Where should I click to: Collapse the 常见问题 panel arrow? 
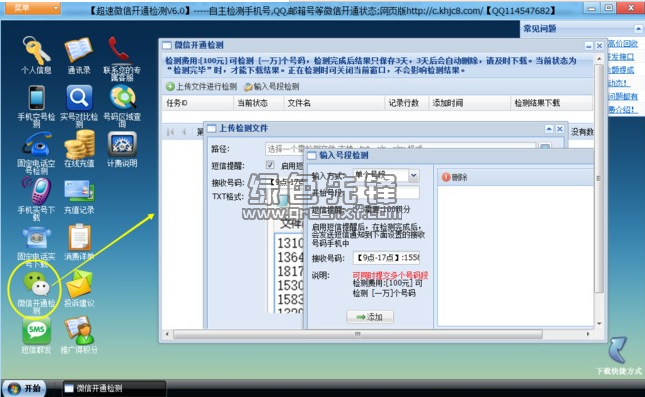(638, 29)
